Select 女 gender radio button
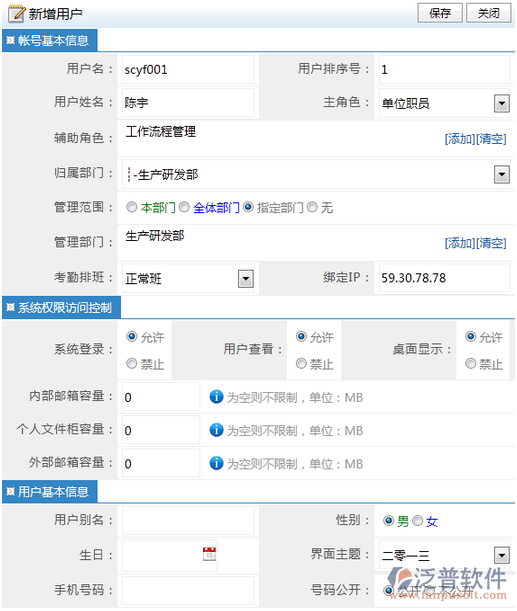 point(417,521)
